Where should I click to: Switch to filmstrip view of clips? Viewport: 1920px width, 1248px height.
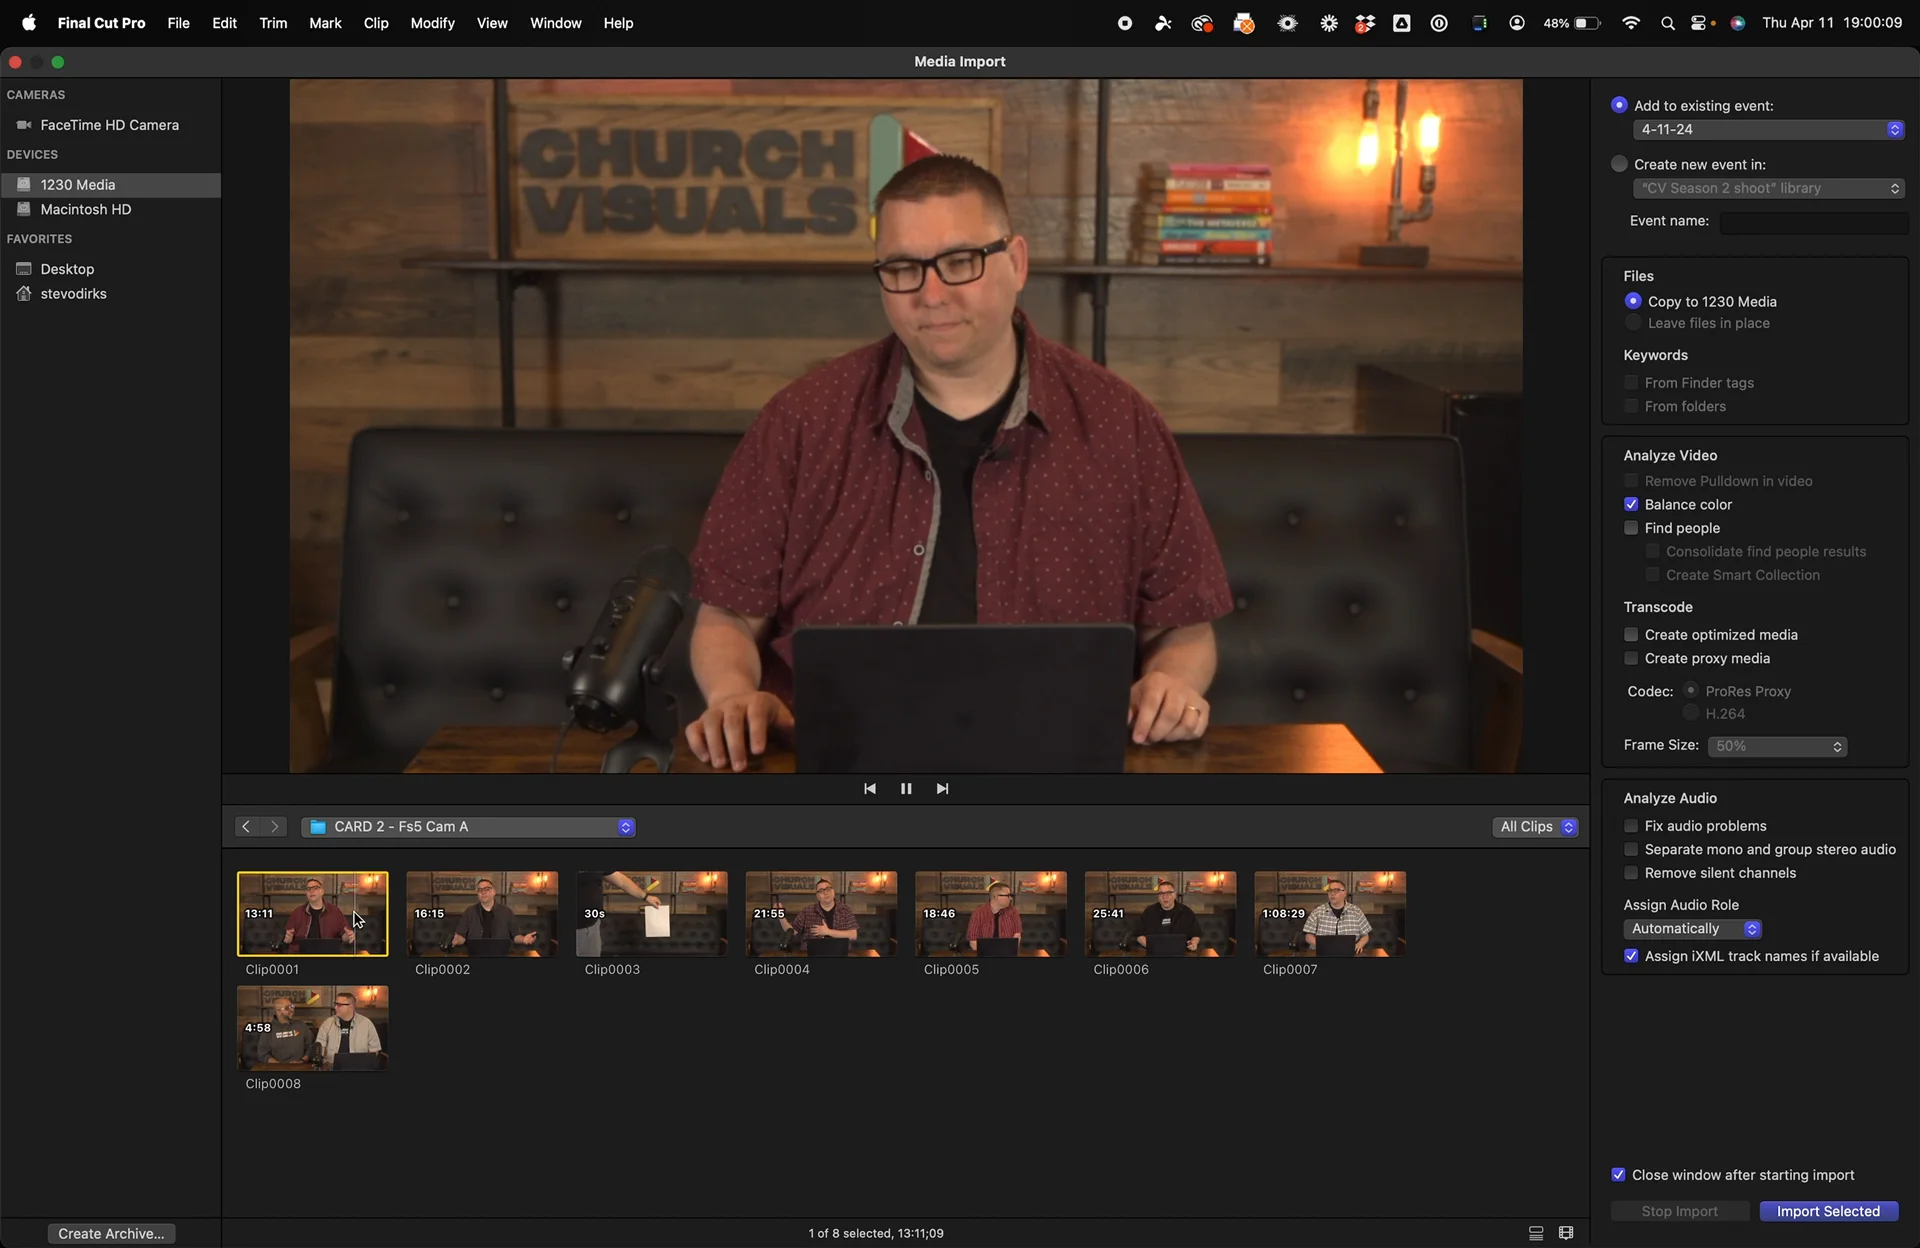(1566, 1233)
